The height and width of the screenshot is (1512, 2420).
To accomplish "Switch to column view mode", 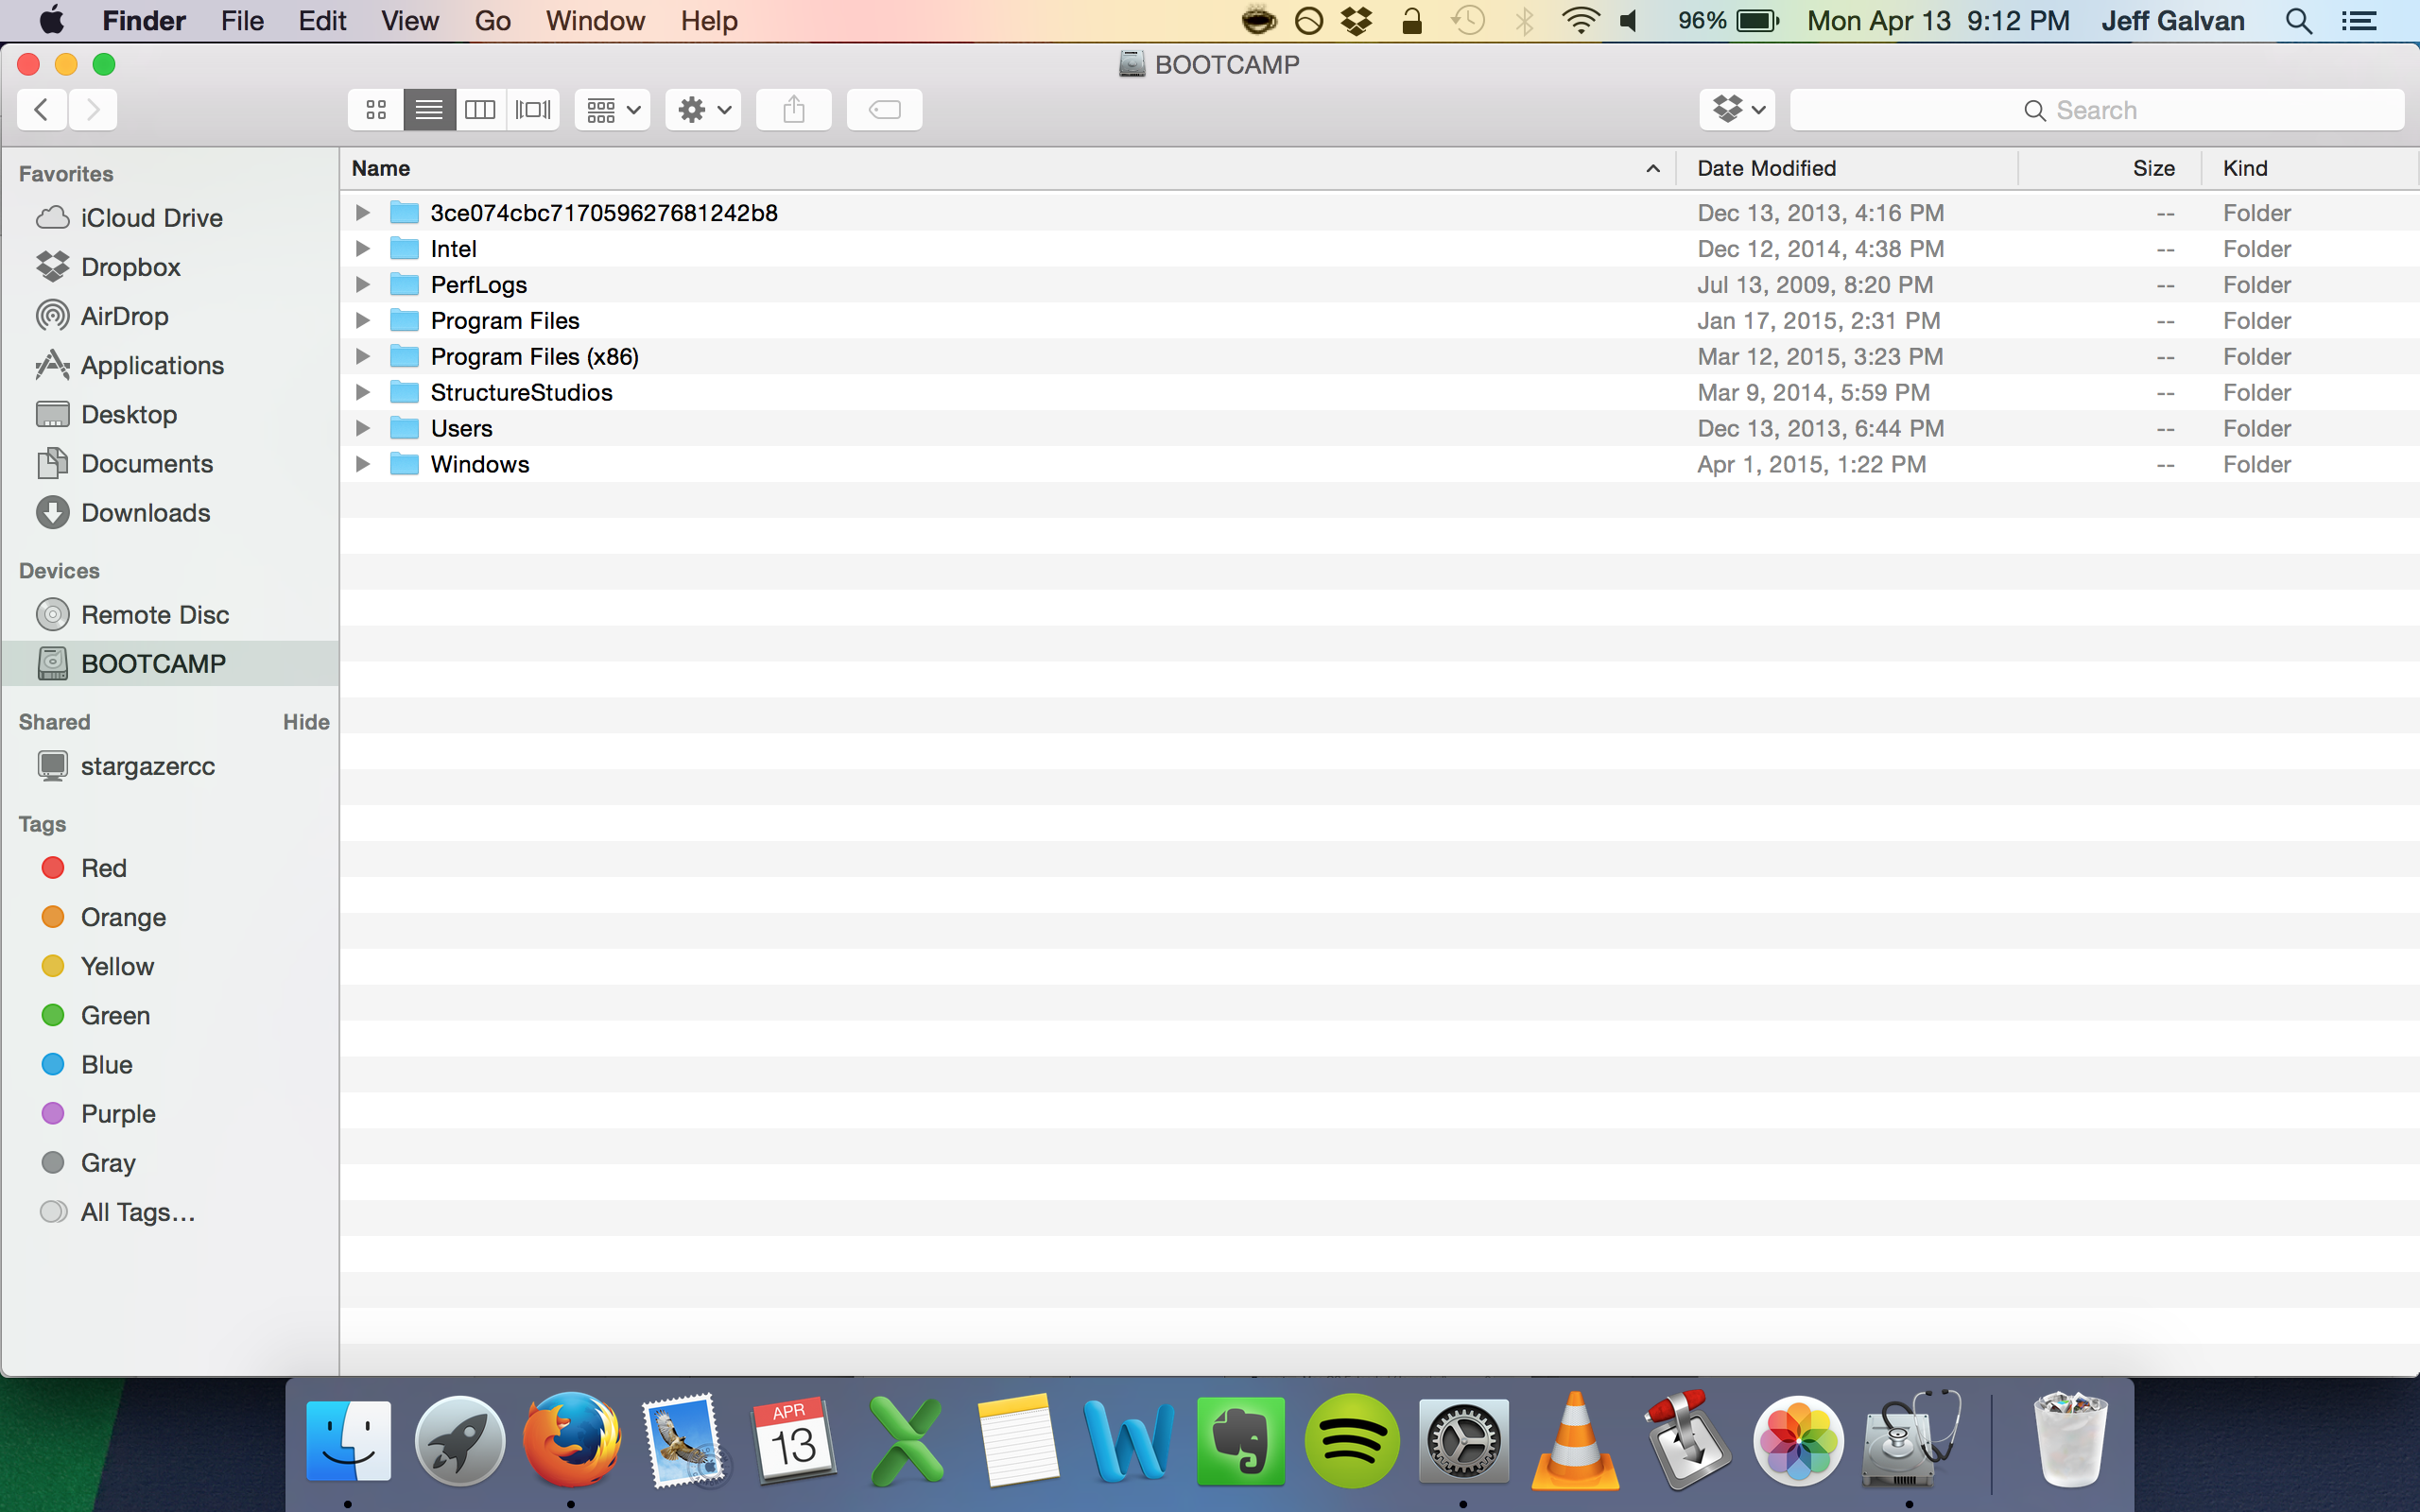I will 480,110.
